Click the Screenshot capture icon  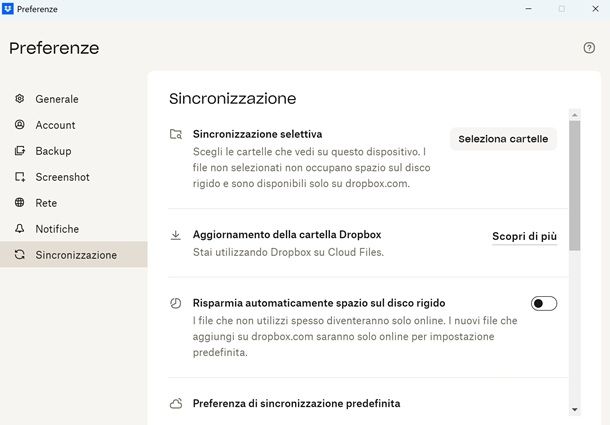click(20, 177)
